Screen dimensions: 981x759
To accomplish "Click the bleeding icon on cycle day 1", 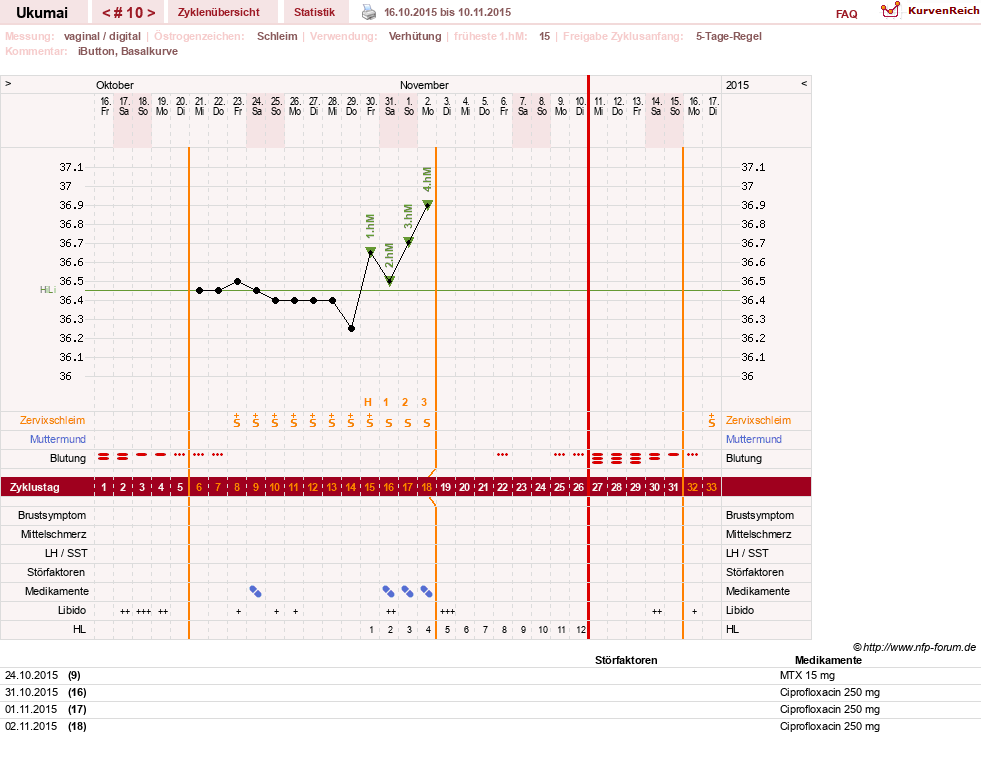I will click(x=103, y=457).
